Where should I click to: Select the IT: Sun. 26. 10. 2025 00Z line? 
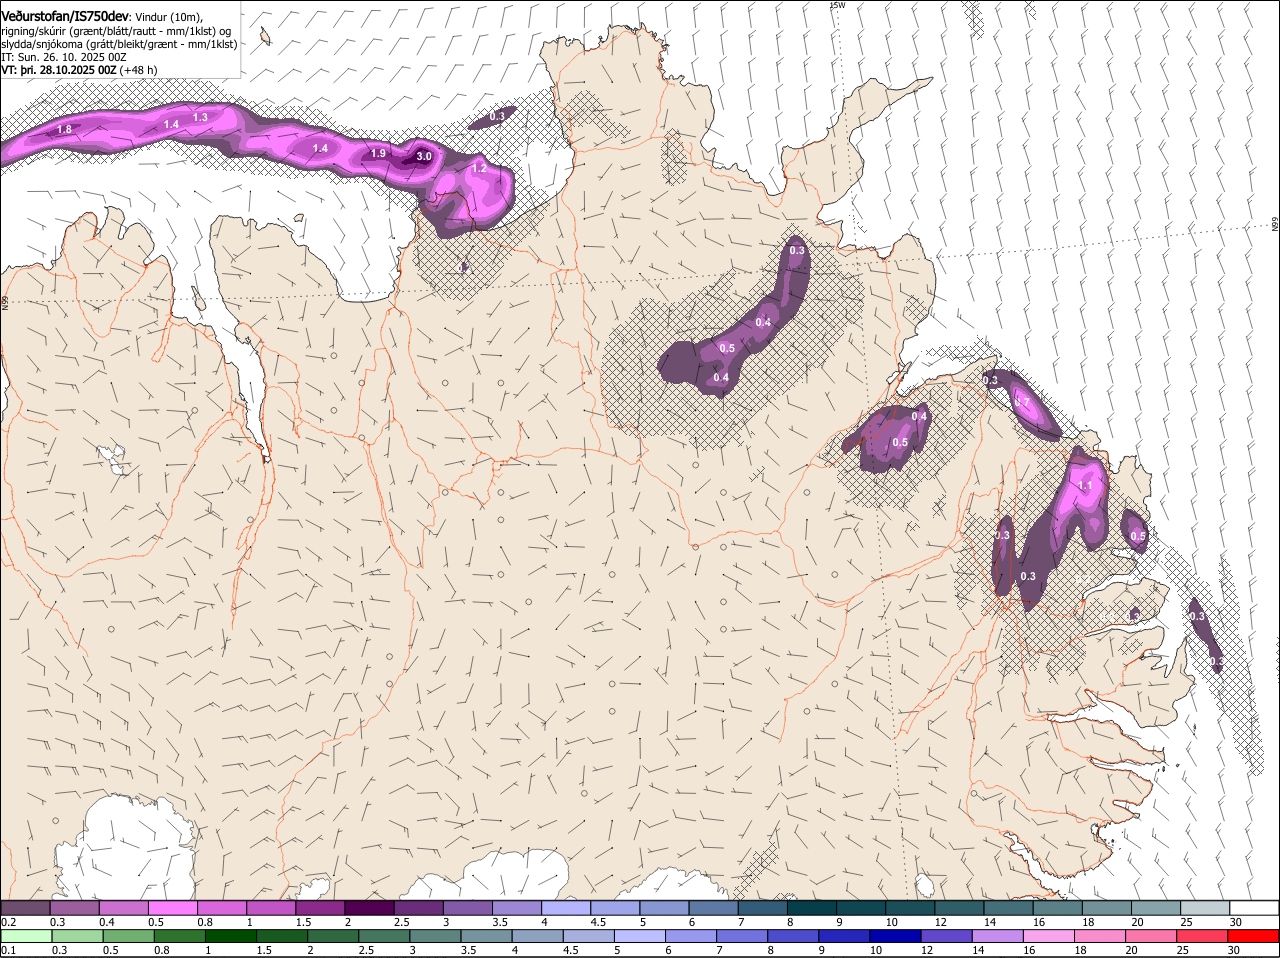[65, 57]
